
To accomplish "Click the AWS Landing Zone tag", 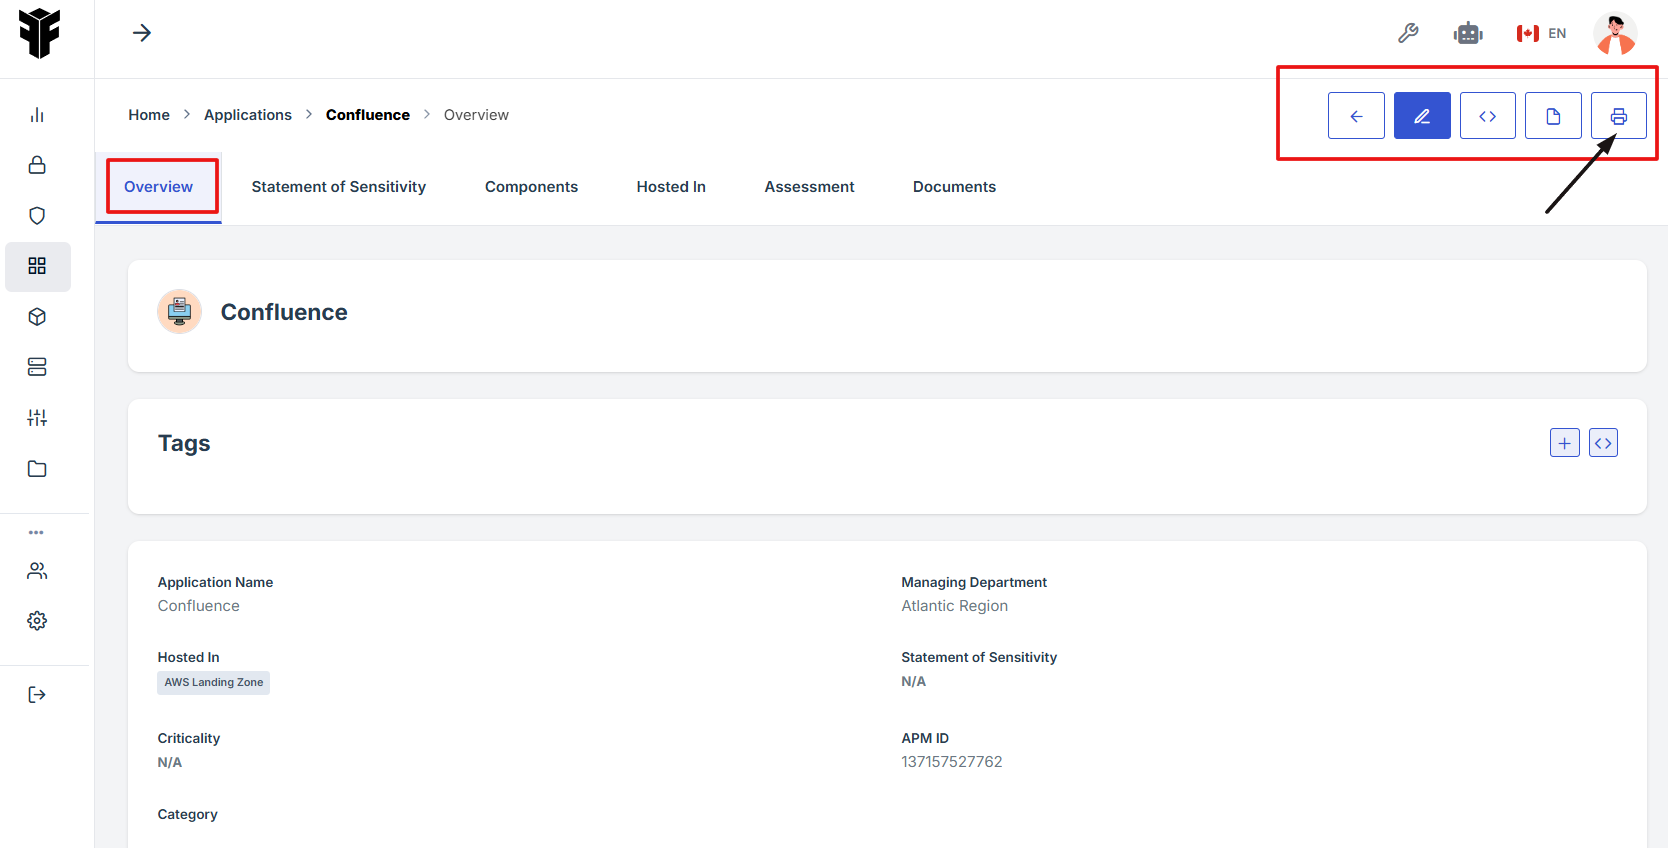I will [x=214, y=683].
